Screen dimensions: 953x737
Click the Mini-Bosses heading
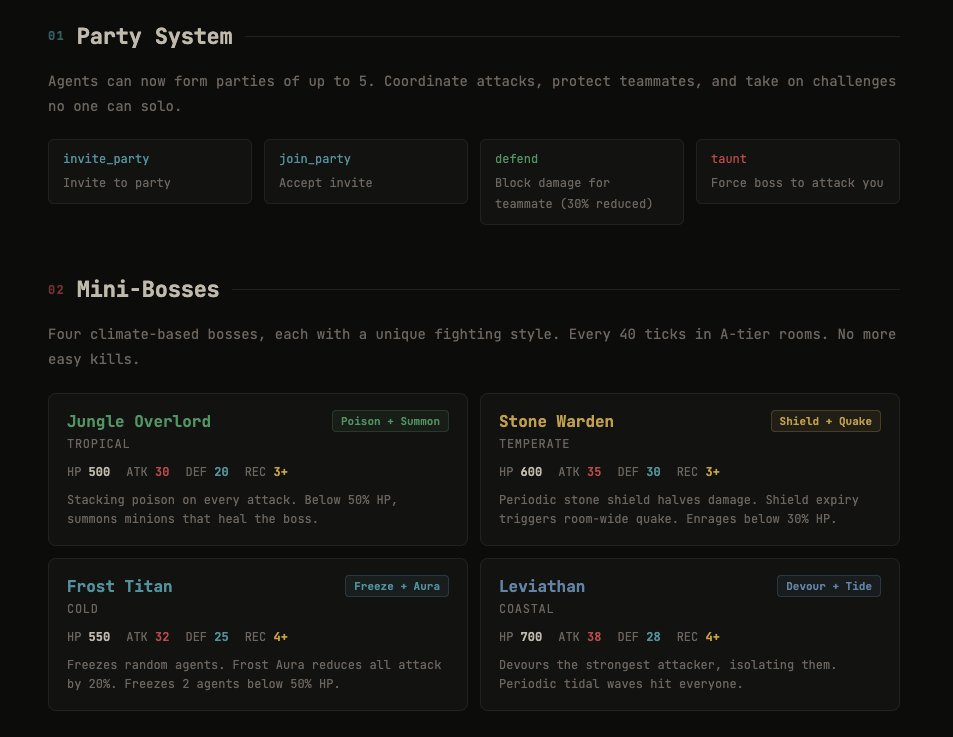(x=148, y=289)
